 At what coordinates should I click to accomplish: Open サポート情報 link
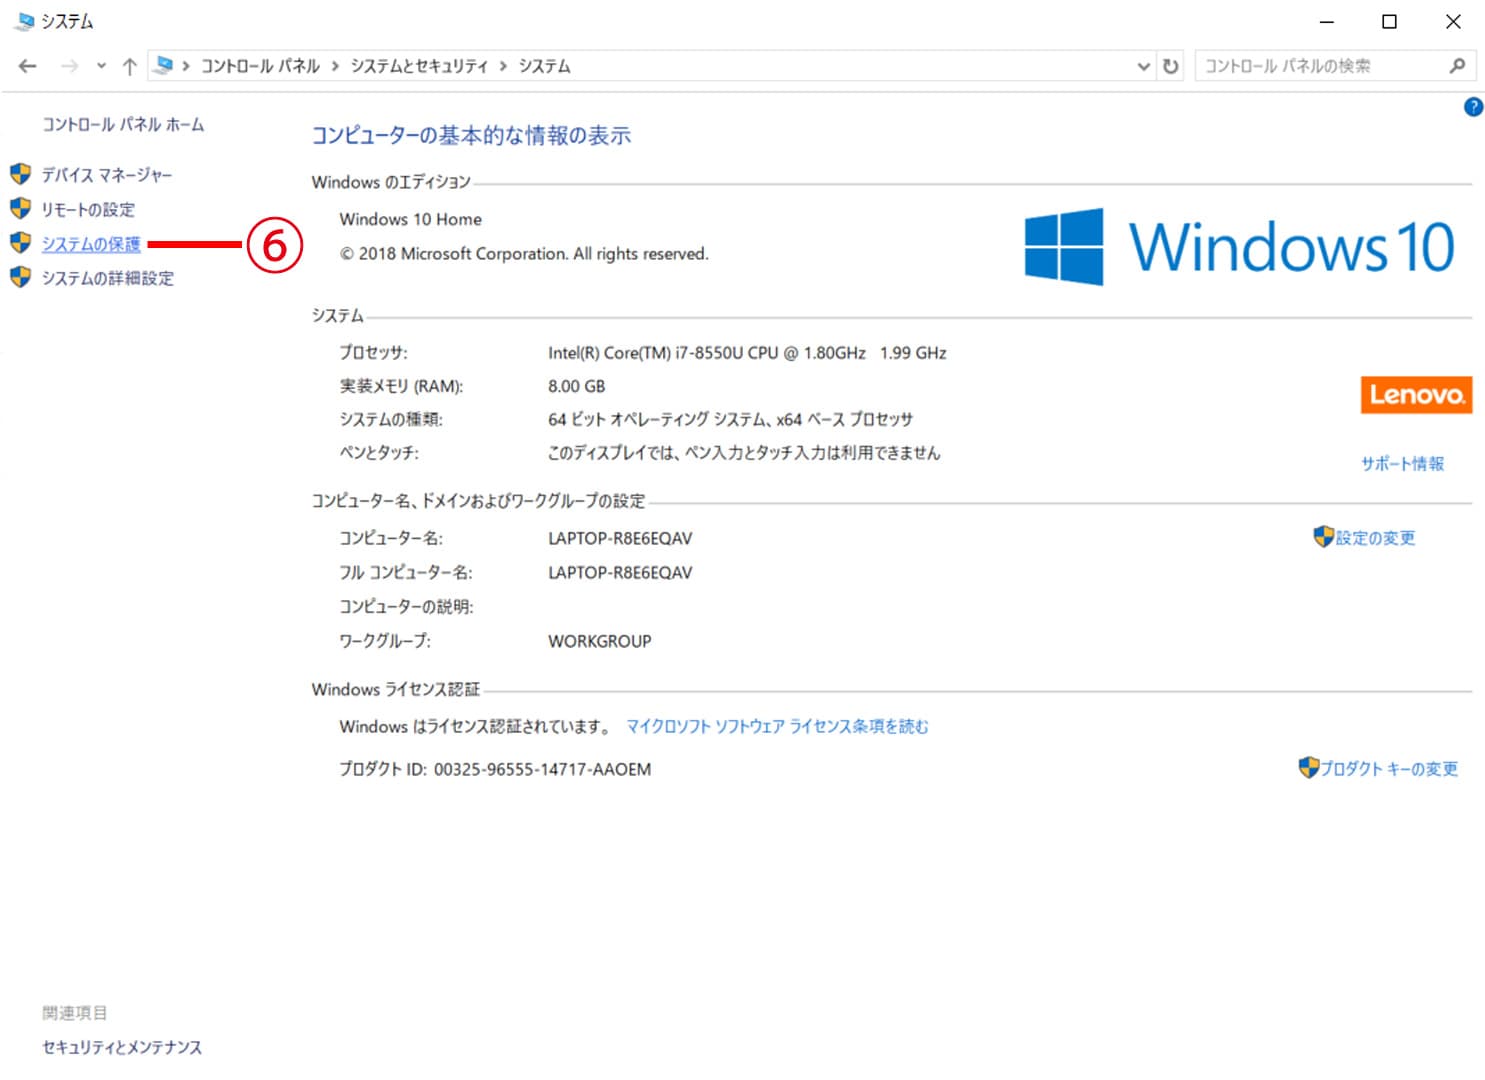coord(1402,463)
